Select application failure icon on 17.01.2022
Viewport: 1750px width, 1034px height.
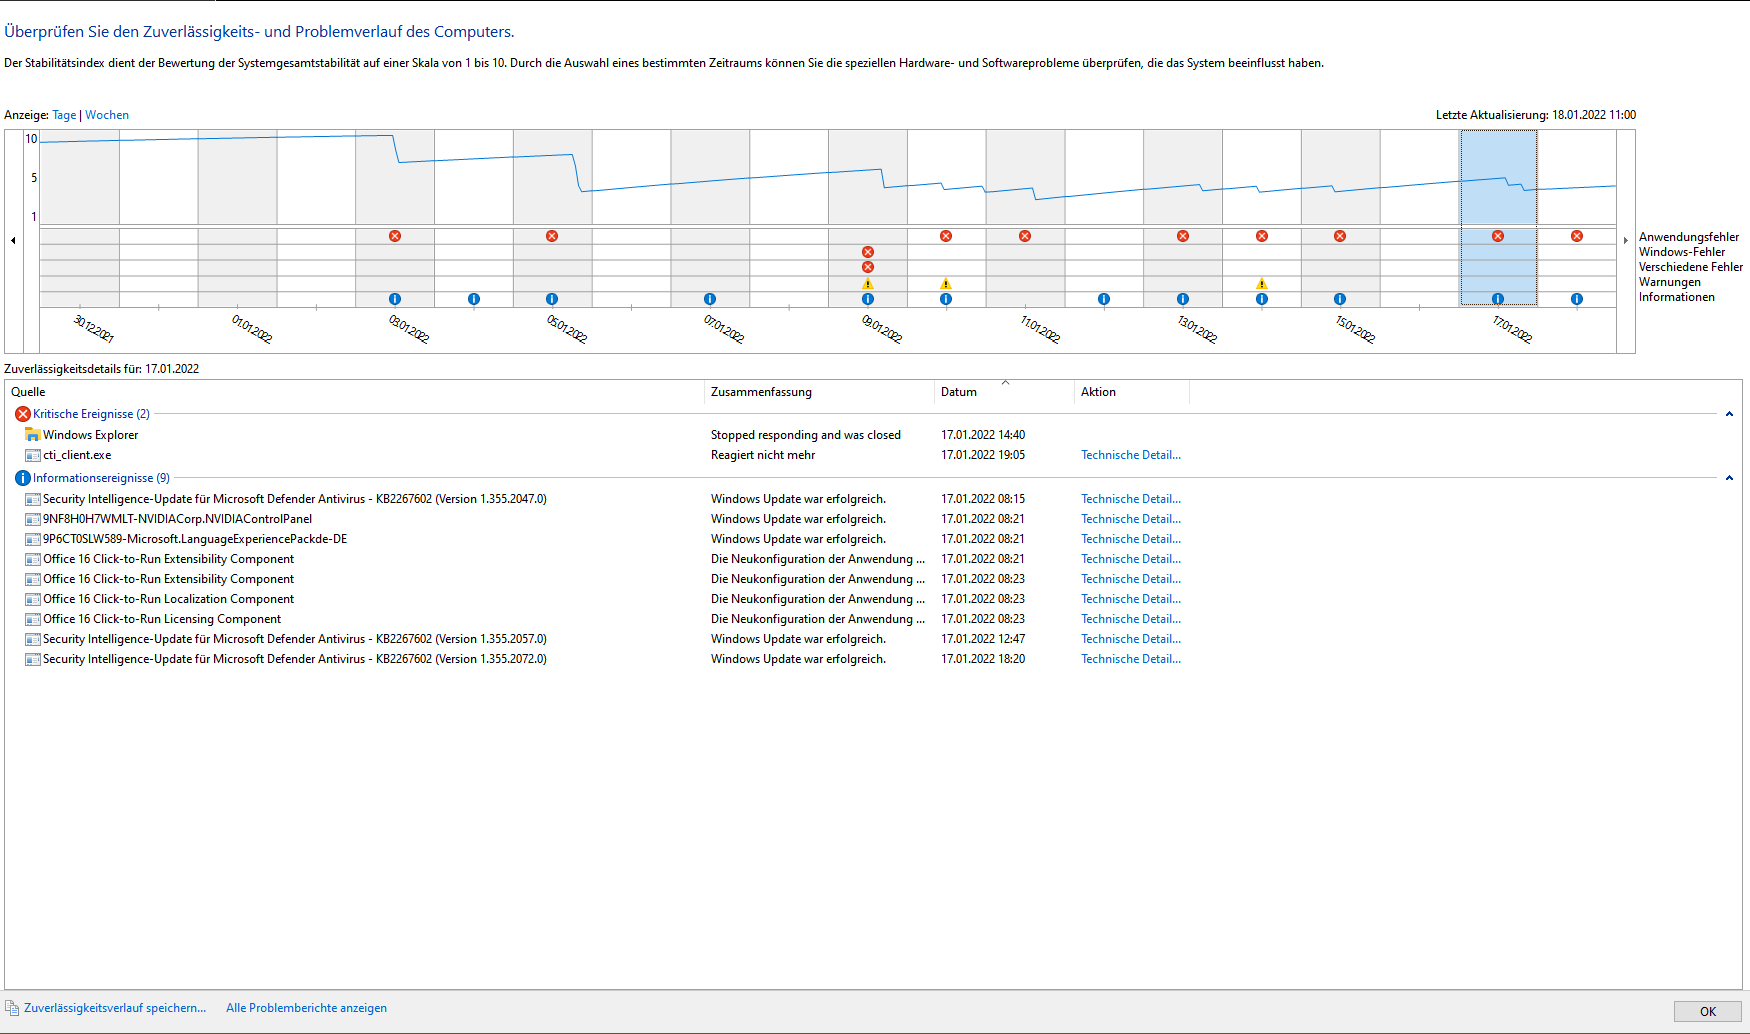click(x=1498, y=236)
